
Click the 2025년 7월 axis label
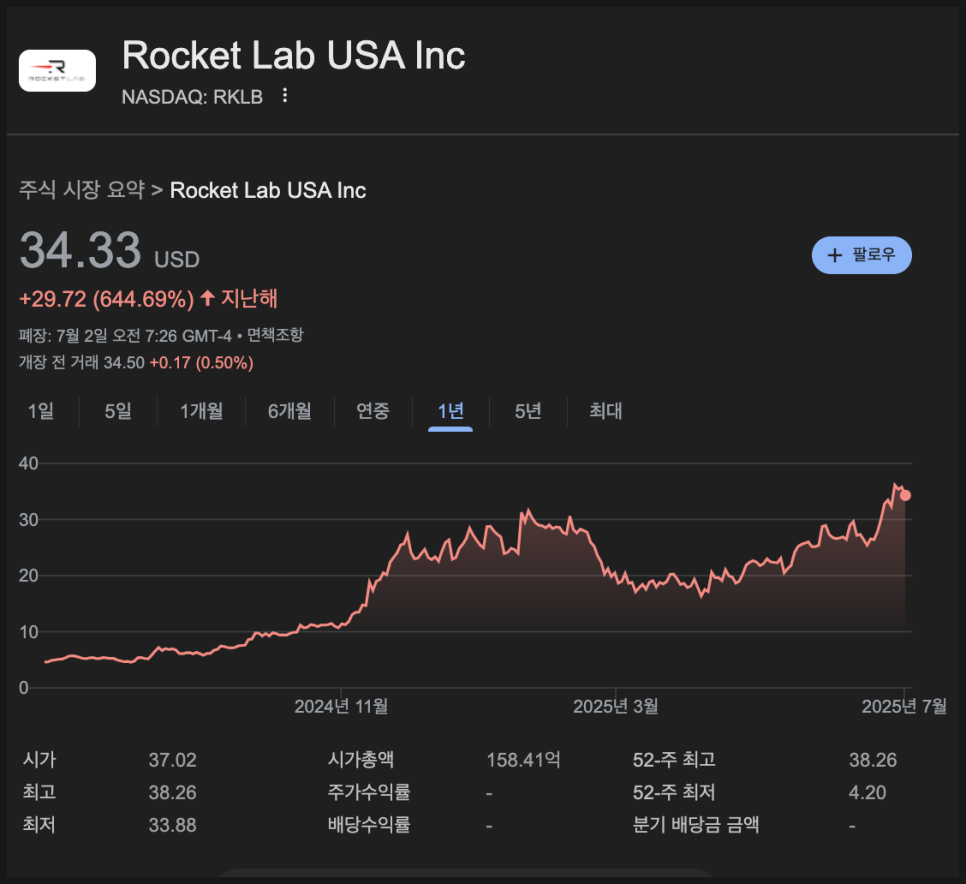tap(904, 706)
